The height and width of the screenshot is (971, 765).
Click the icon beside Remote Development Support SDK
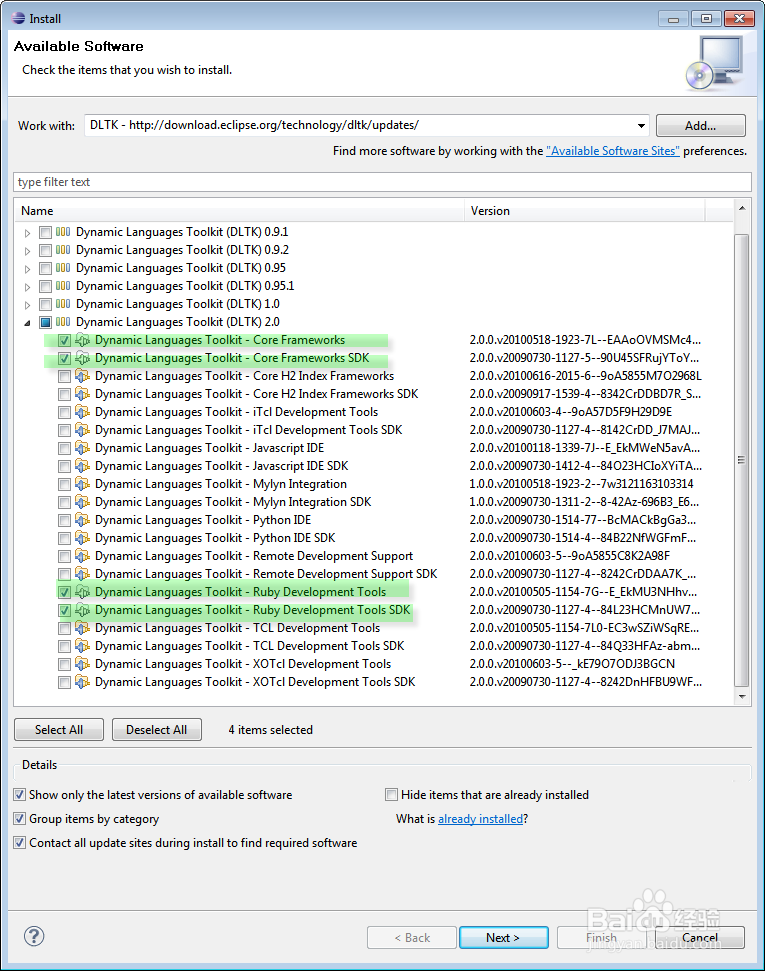click(82, 574)
